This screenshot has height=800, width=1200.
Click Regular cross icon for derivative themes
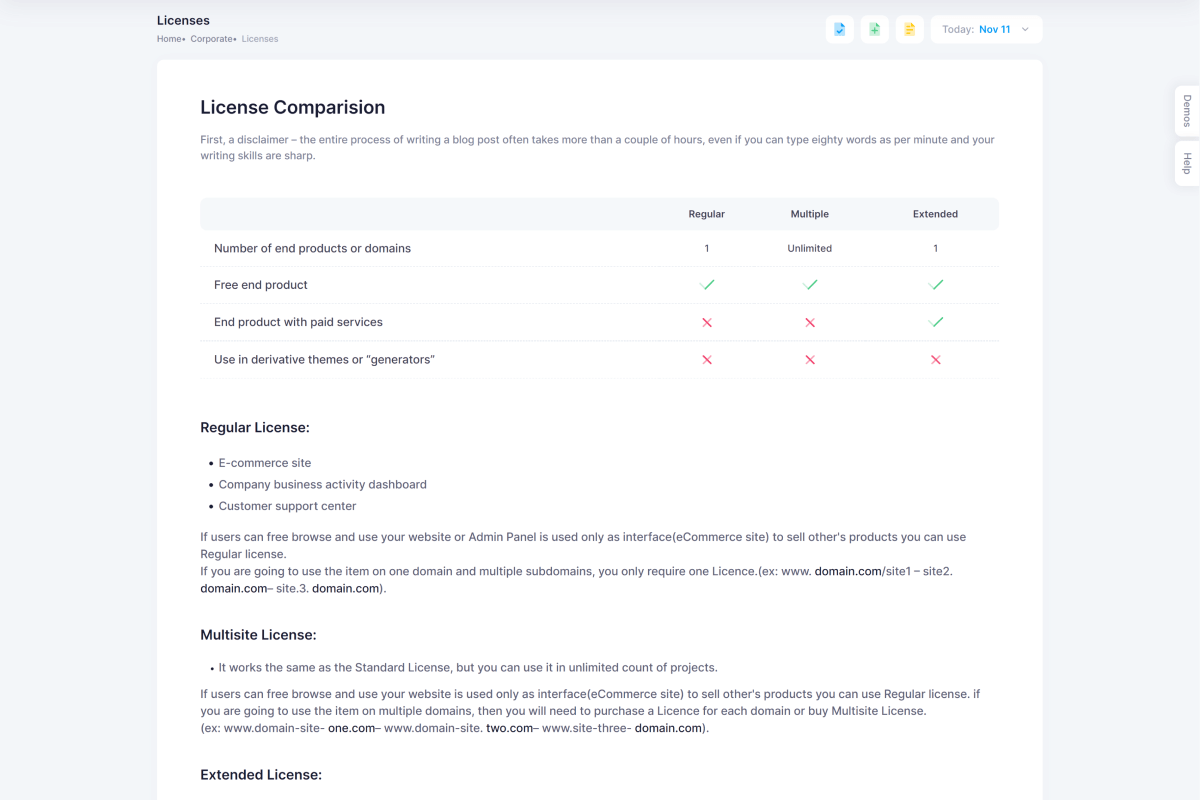707,360
